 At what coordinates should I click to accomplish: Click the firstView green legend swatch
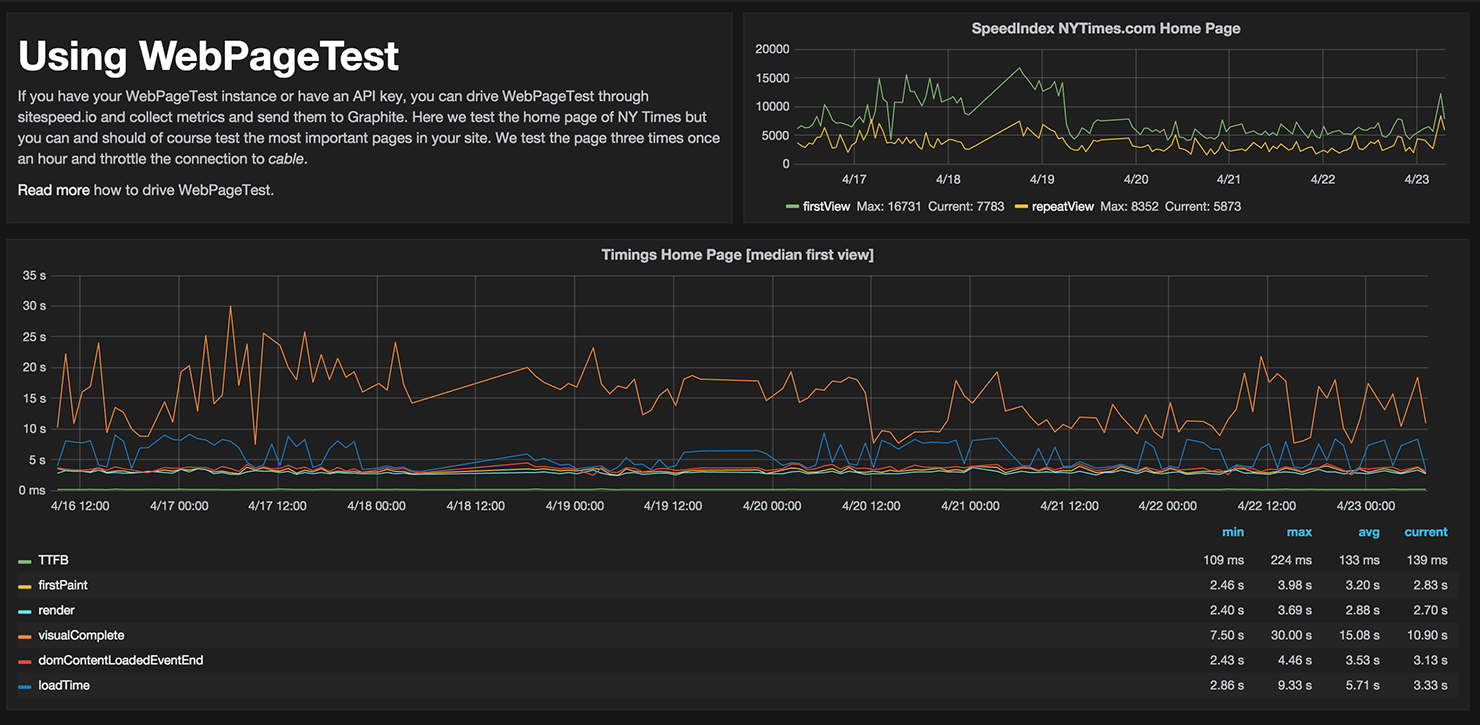(x=791, y=207)
